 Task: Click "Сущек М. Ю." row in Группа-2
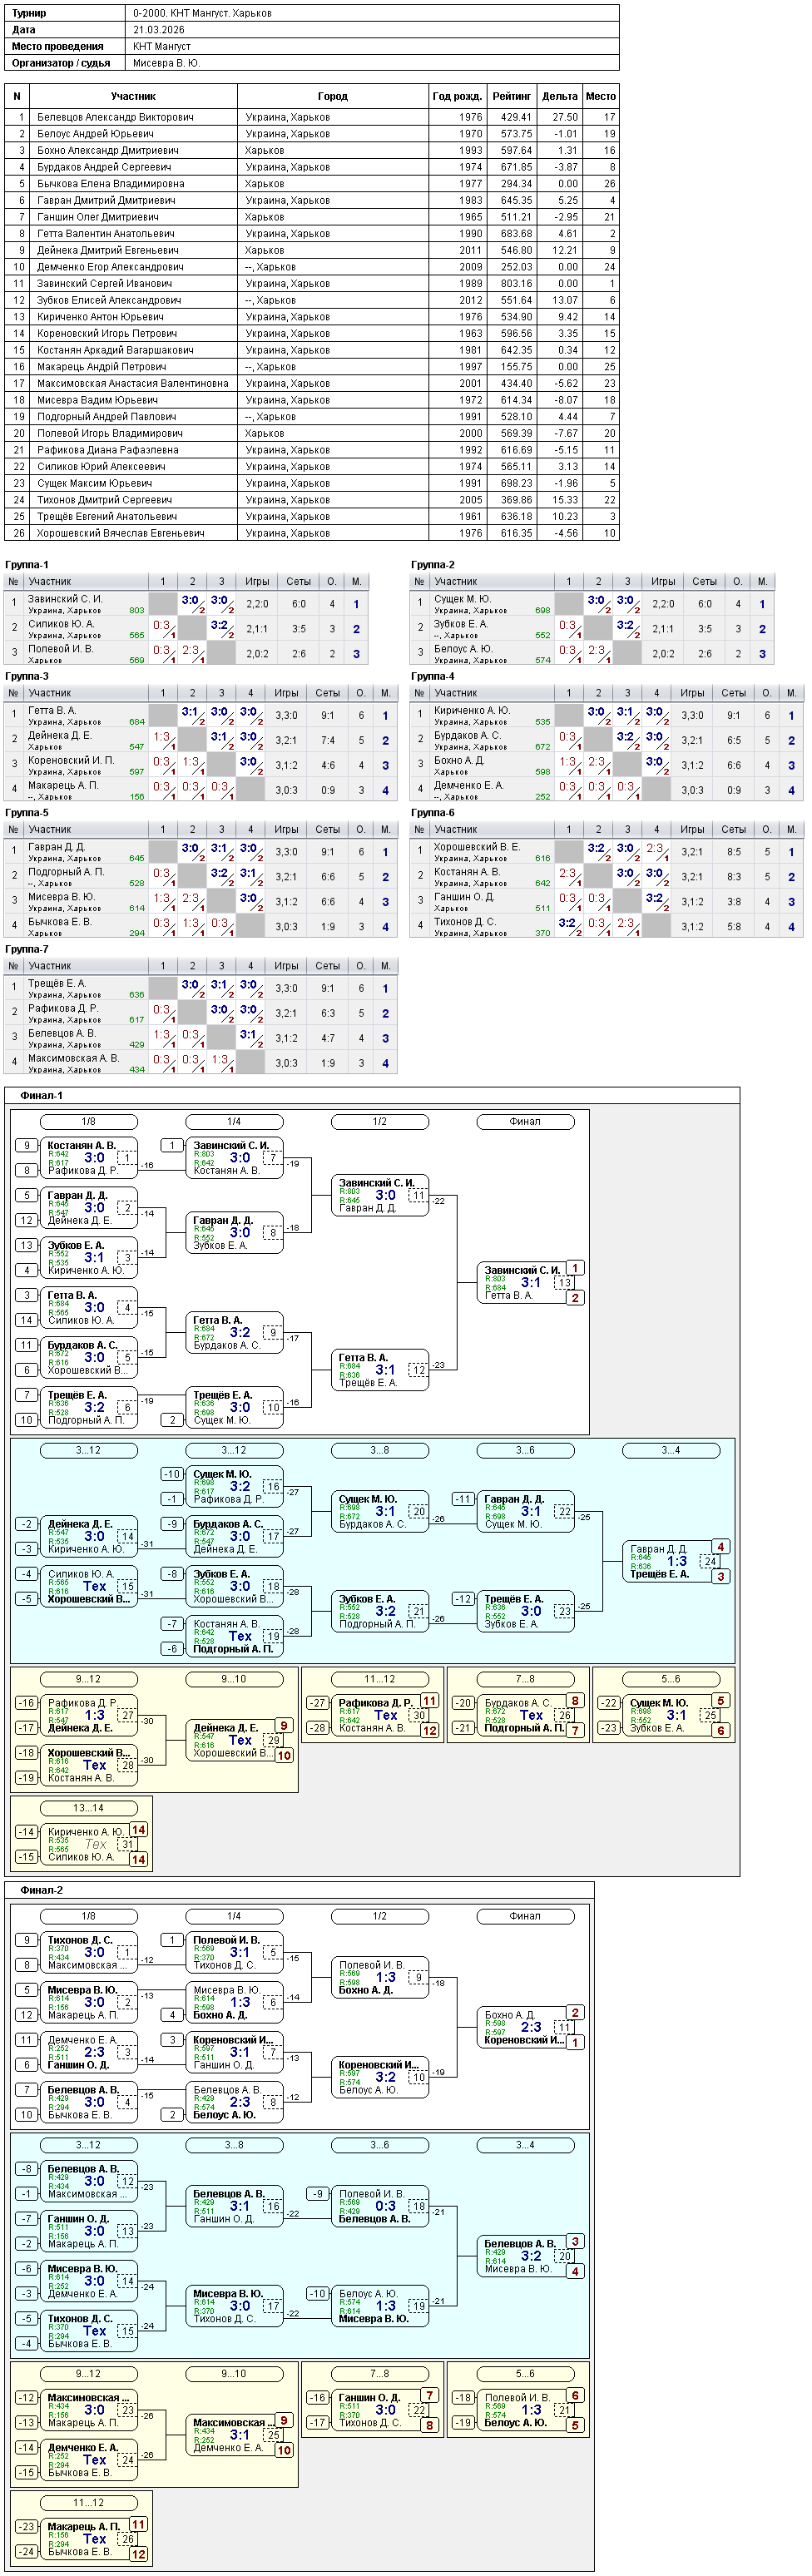[592, 604]
